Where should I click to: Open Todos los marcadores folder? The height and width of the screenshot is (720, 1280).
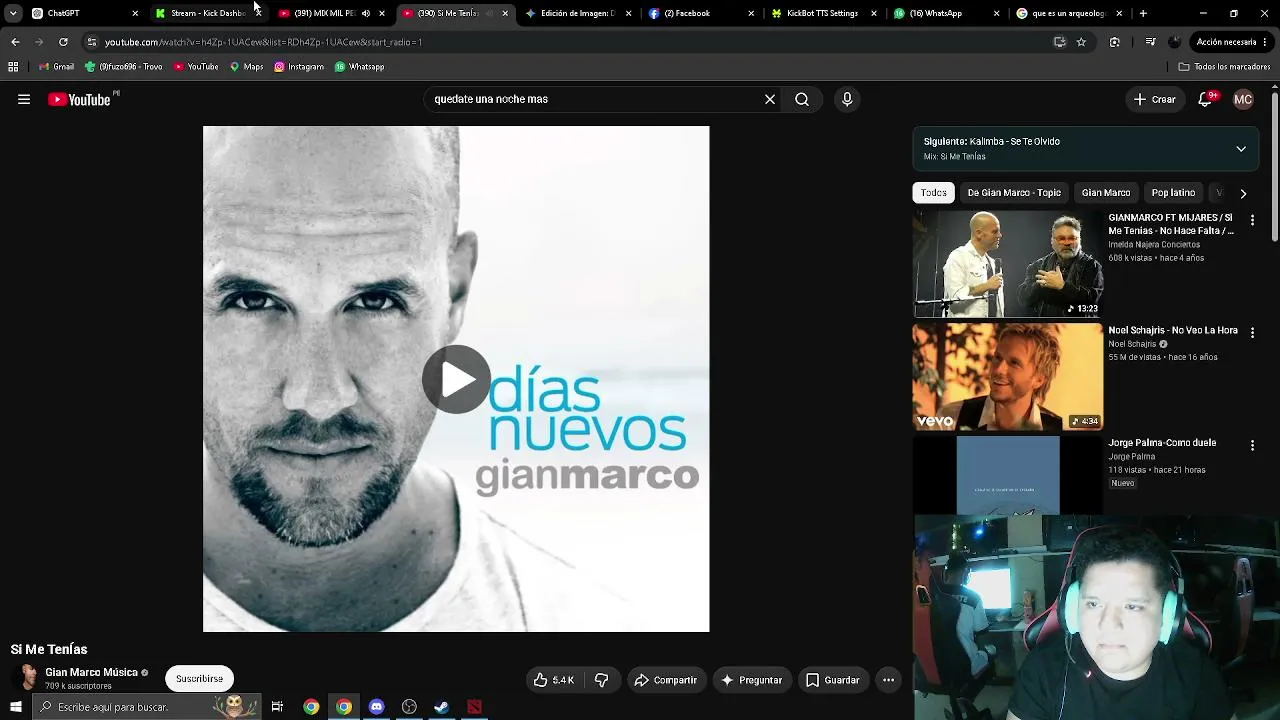click(1224, 67)
